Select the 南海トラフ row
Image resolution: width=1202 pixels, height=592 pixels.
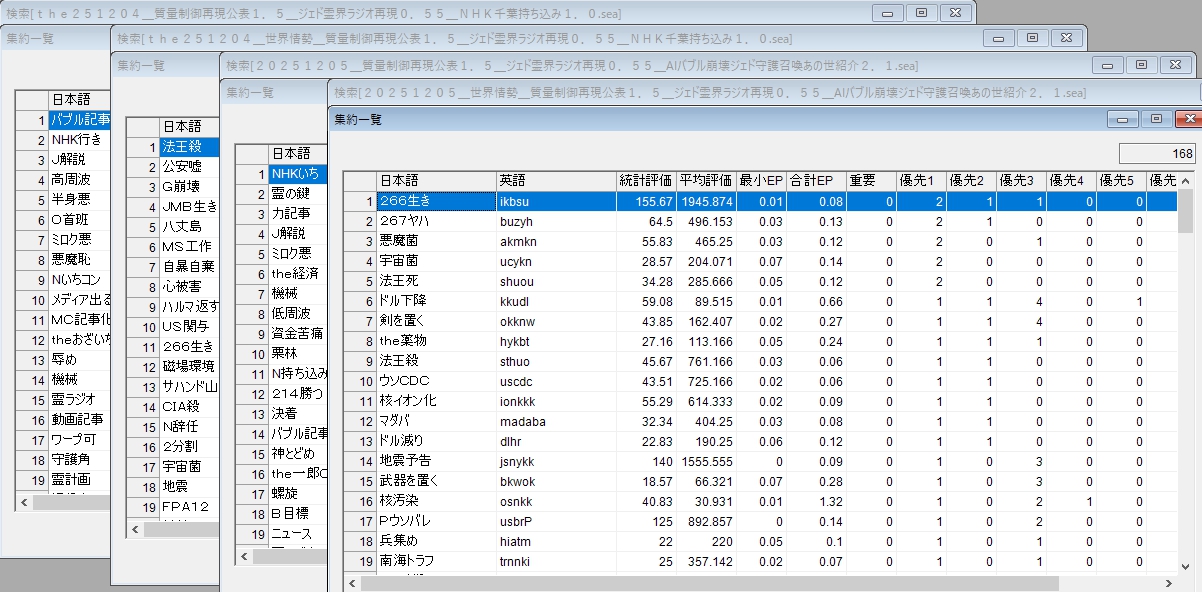pyautogui.click(x=436, y=561)
